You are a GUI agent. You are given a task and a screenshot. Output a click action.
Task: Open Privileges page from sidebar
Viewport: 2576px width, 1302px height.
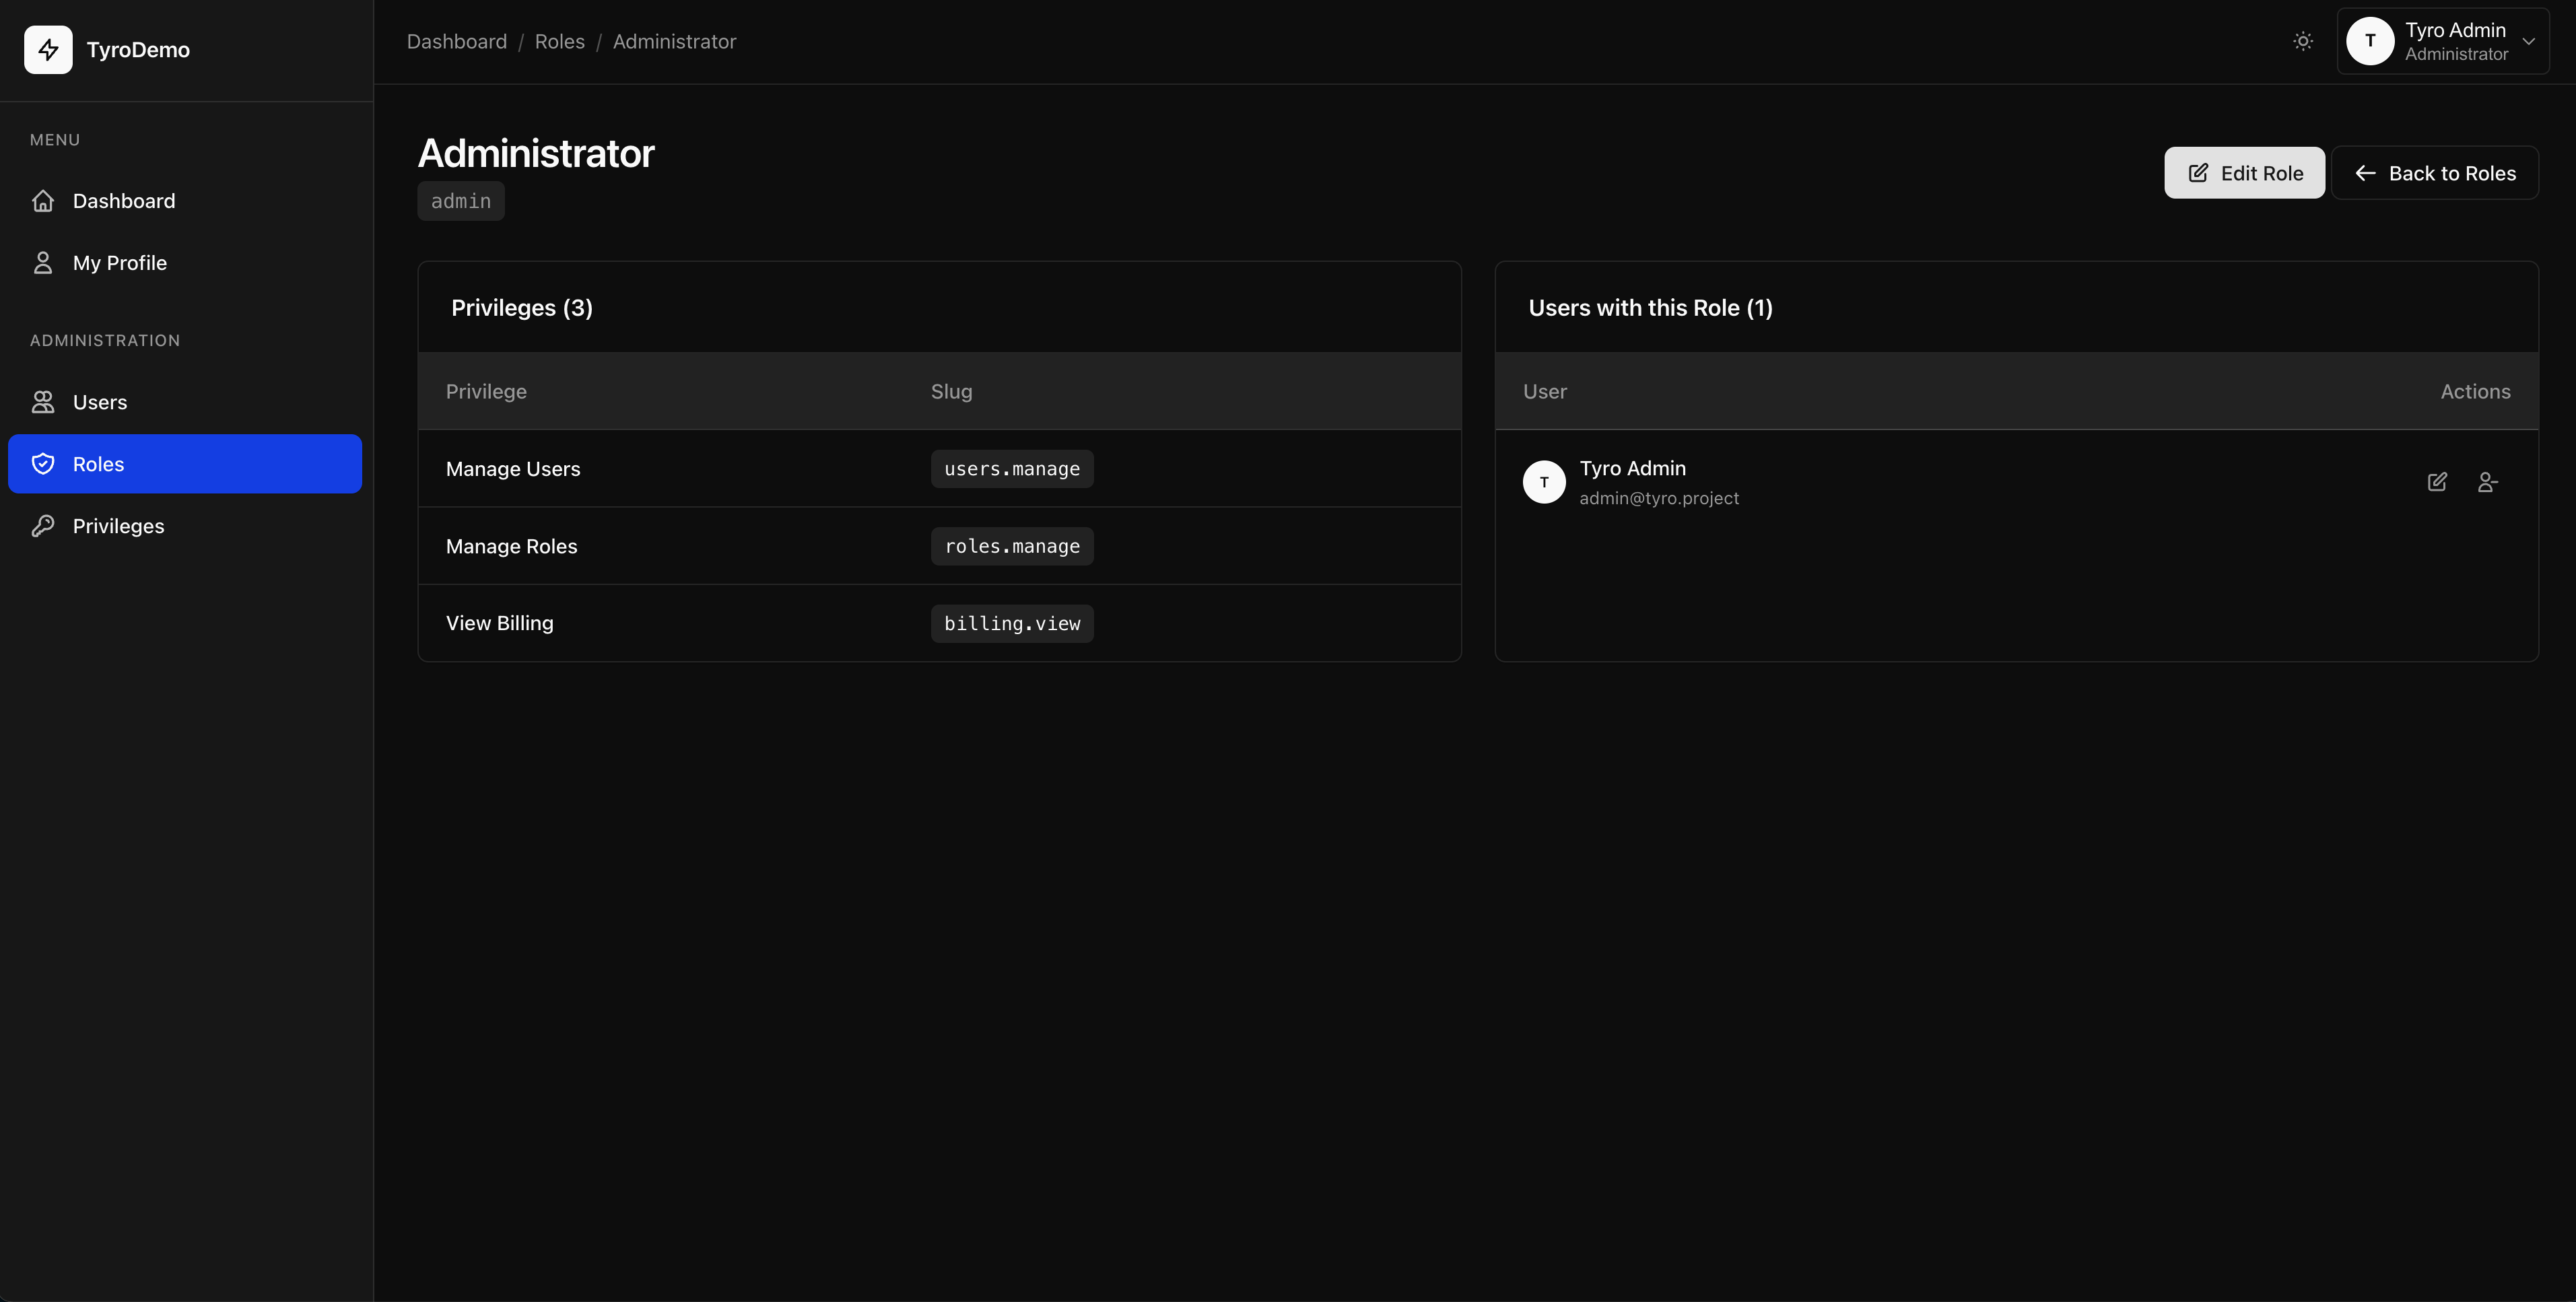click(x=118, y=526)
